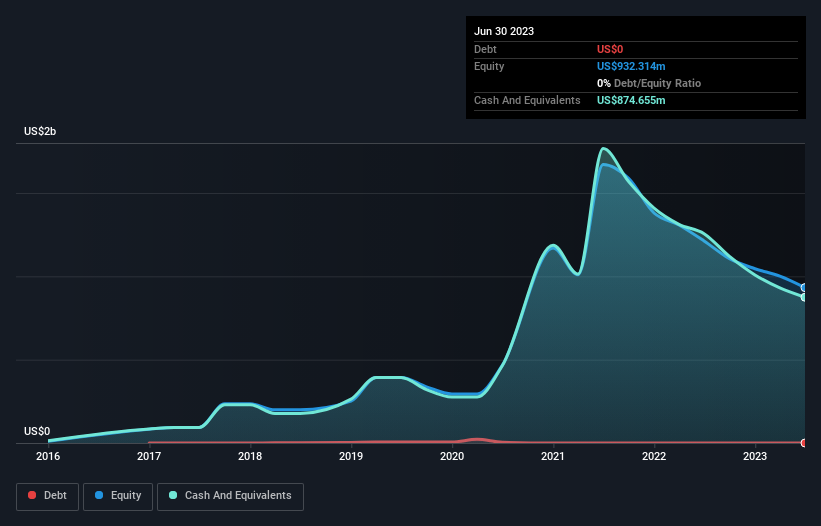Click the 0% Debt/Equity Ratio text
The width and height of the screenshot is (821, 526).
[x=649, y=83]
